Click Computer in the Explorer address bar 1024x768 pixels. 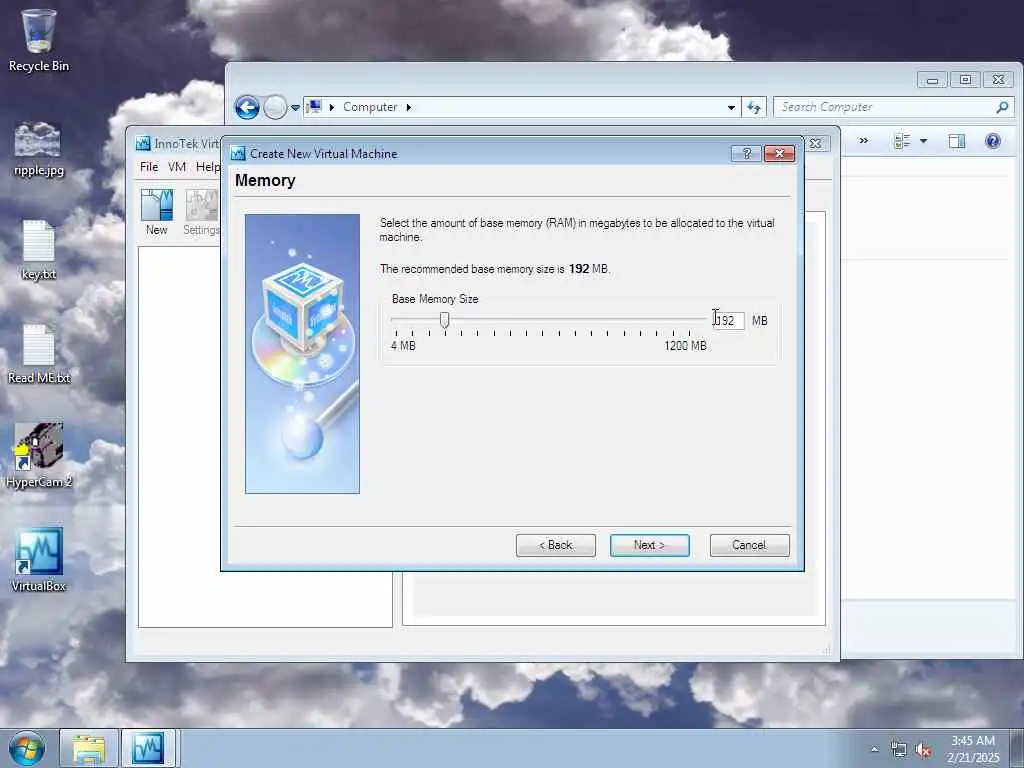click(x=370, y=107)
